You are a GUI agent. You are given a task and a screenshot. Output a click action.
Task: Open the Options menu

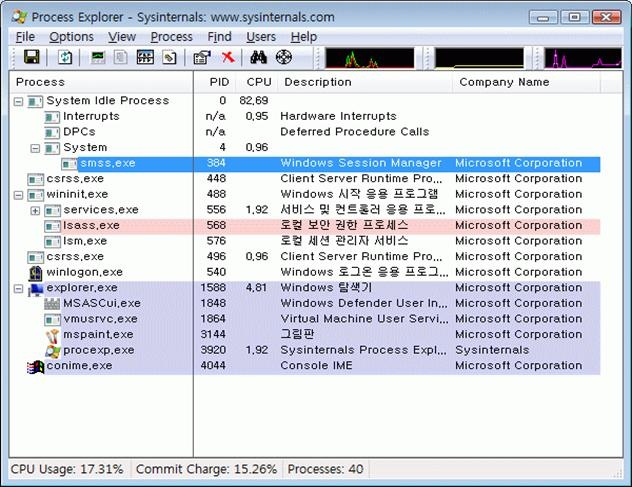tap(71, 37)
